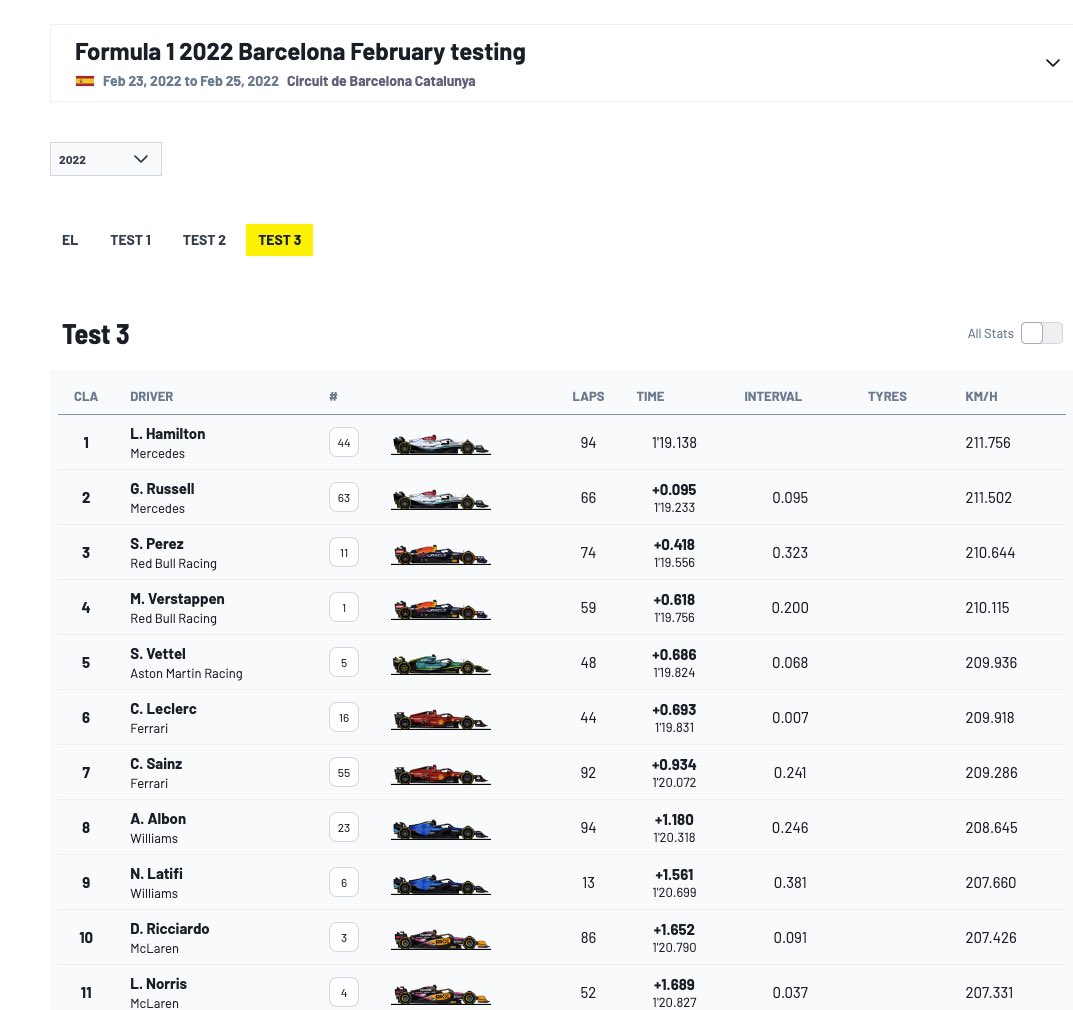Click Hamilton's Mercedes car image
Image resolution: width=1073 pixels, height=1010 pixels.
coord(441,445)
